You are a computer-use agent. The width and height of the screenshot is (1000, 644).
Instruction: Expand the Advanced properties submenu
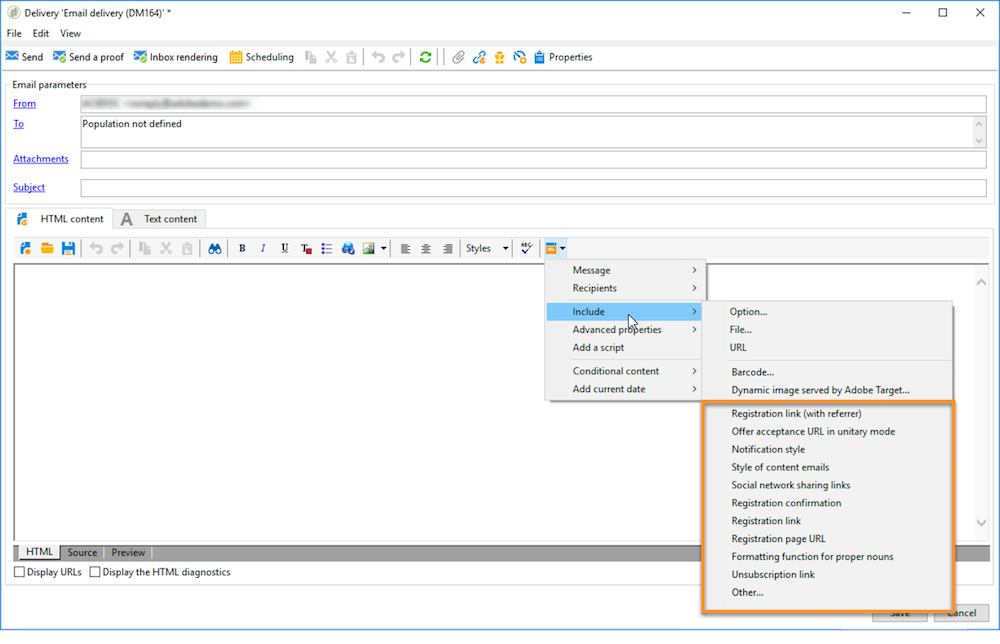click(625, 330)
